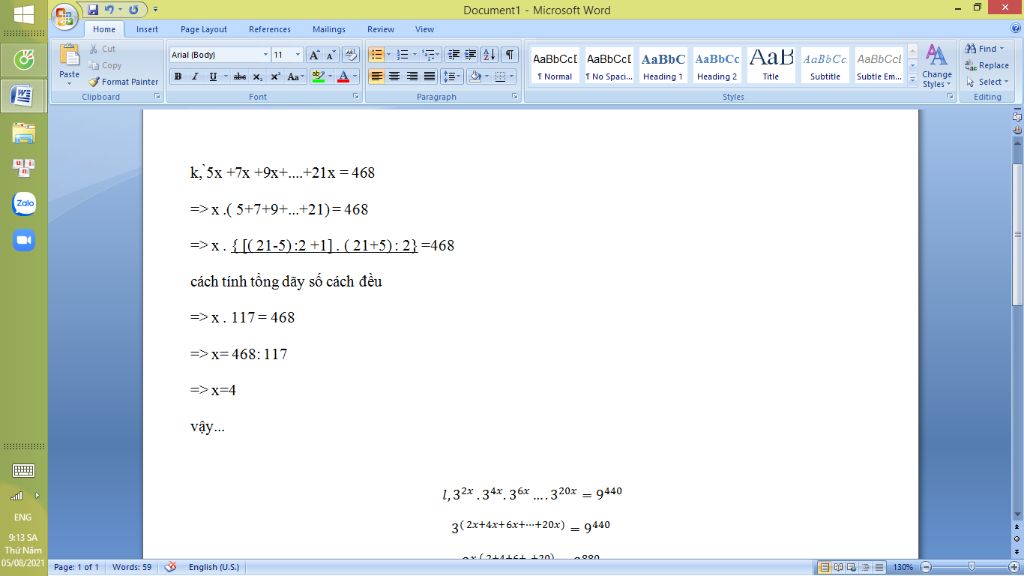The image size is (1024, 576).
Task: Click the Office button
Action: (x=65, y=16)
